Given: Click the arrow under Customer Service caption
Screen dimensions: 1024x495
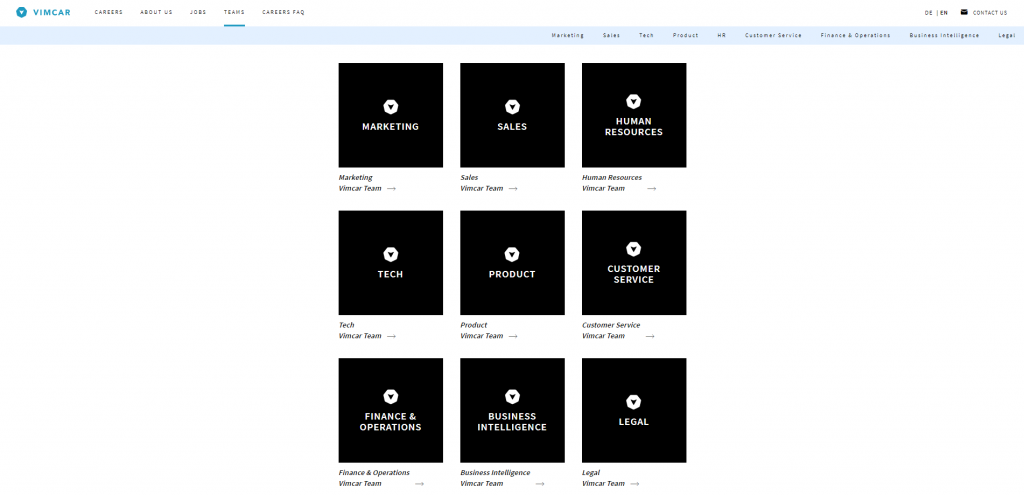Looking at the screenshot, I should click(x=650, y=336).
